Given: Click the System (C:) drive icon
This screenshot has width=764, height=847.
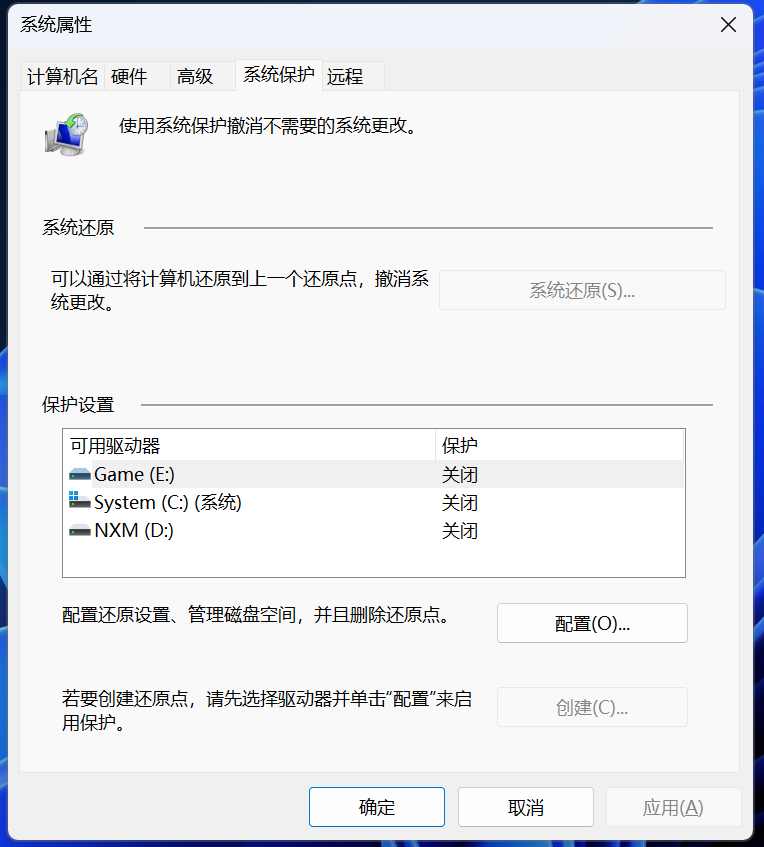Looking at the screenshot, I should pos(80,503).
